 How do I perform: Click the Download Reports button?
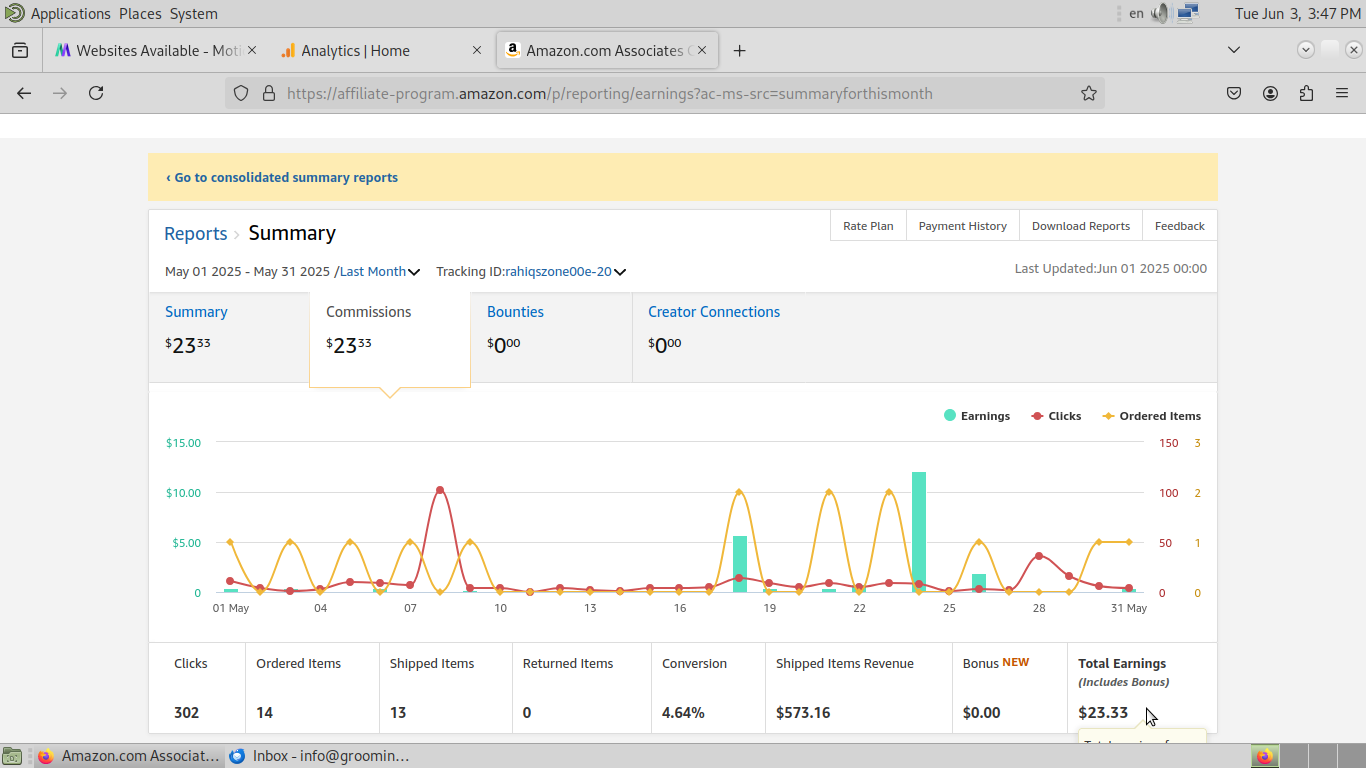point(1080,226)
